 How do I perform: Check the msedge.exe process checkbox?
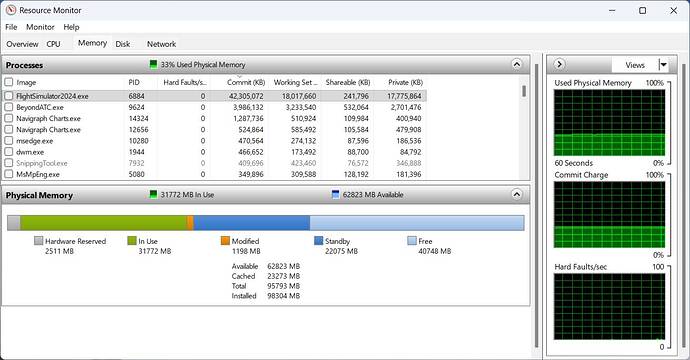coord(9,141)
